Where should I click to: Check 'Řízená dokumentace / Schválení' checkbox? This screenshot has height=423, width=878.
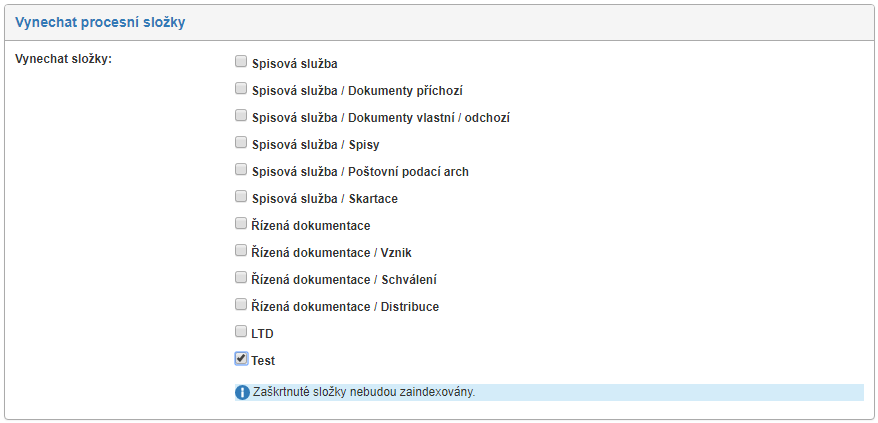[x=241, y=278]
